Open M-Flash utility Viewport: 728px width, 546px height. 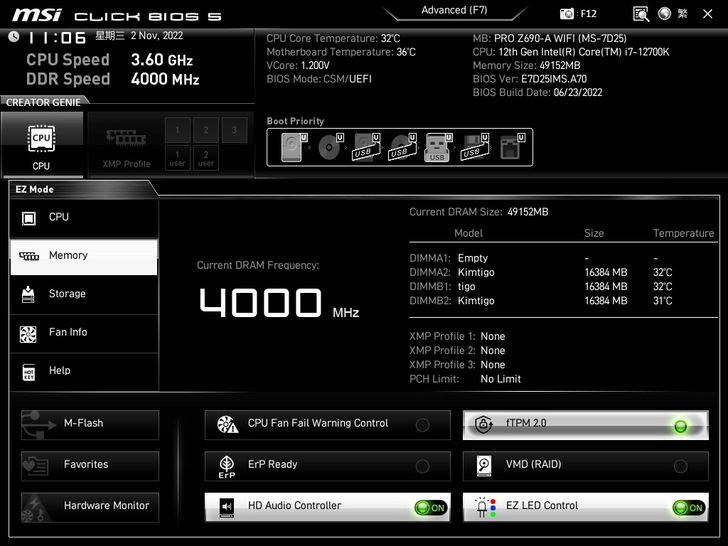pos(90,424)
